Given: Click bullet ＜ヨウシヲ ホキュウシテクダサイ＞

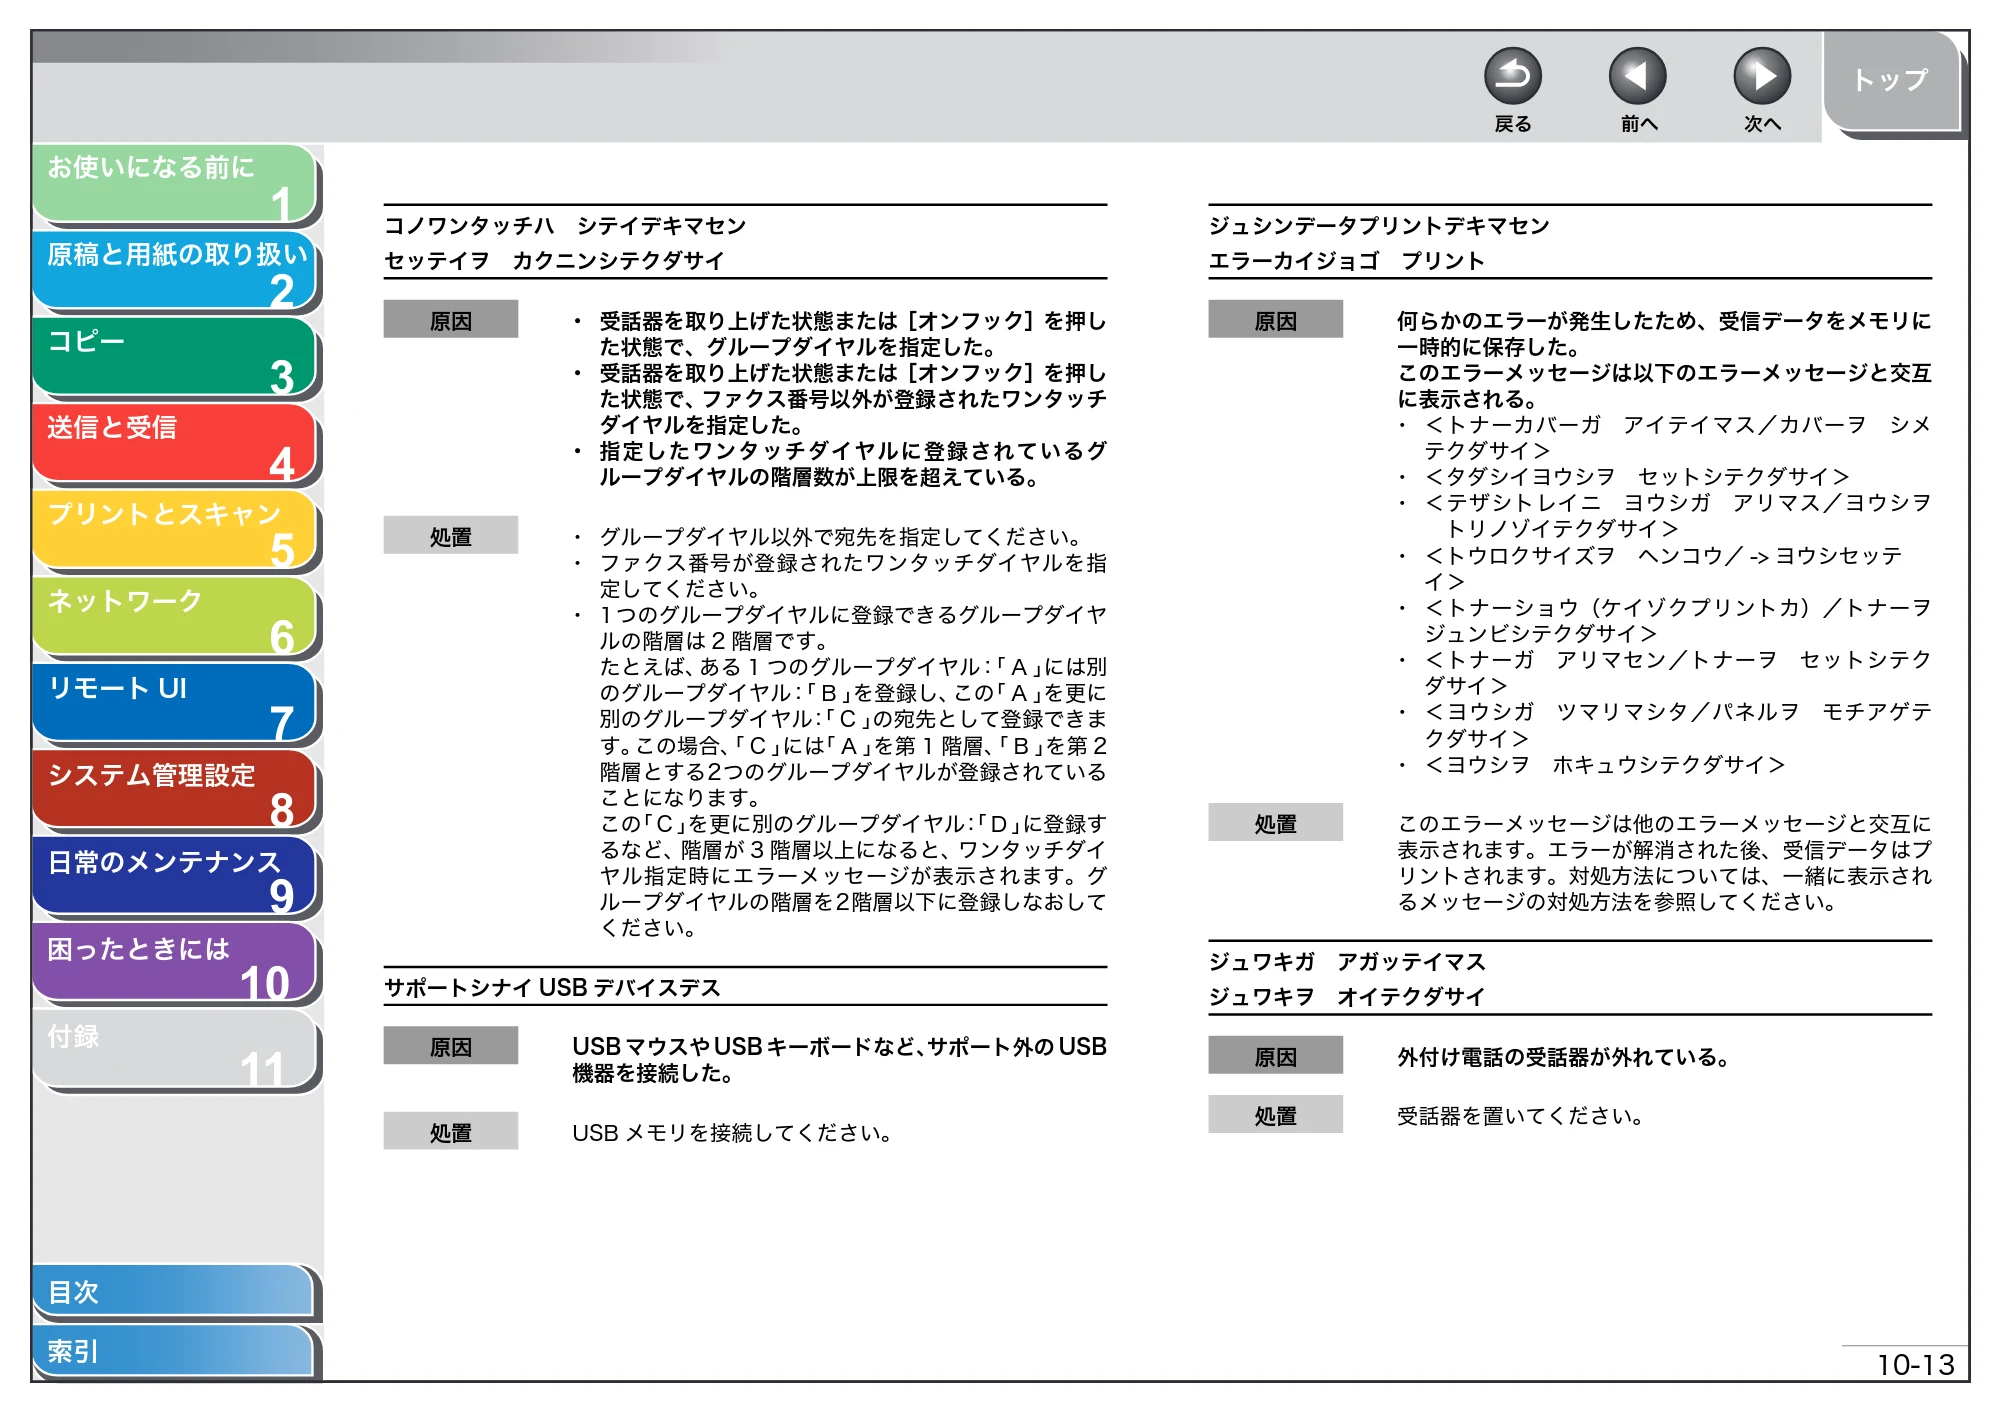Looking at the screenshot, I should click(x=1604, y=765).
